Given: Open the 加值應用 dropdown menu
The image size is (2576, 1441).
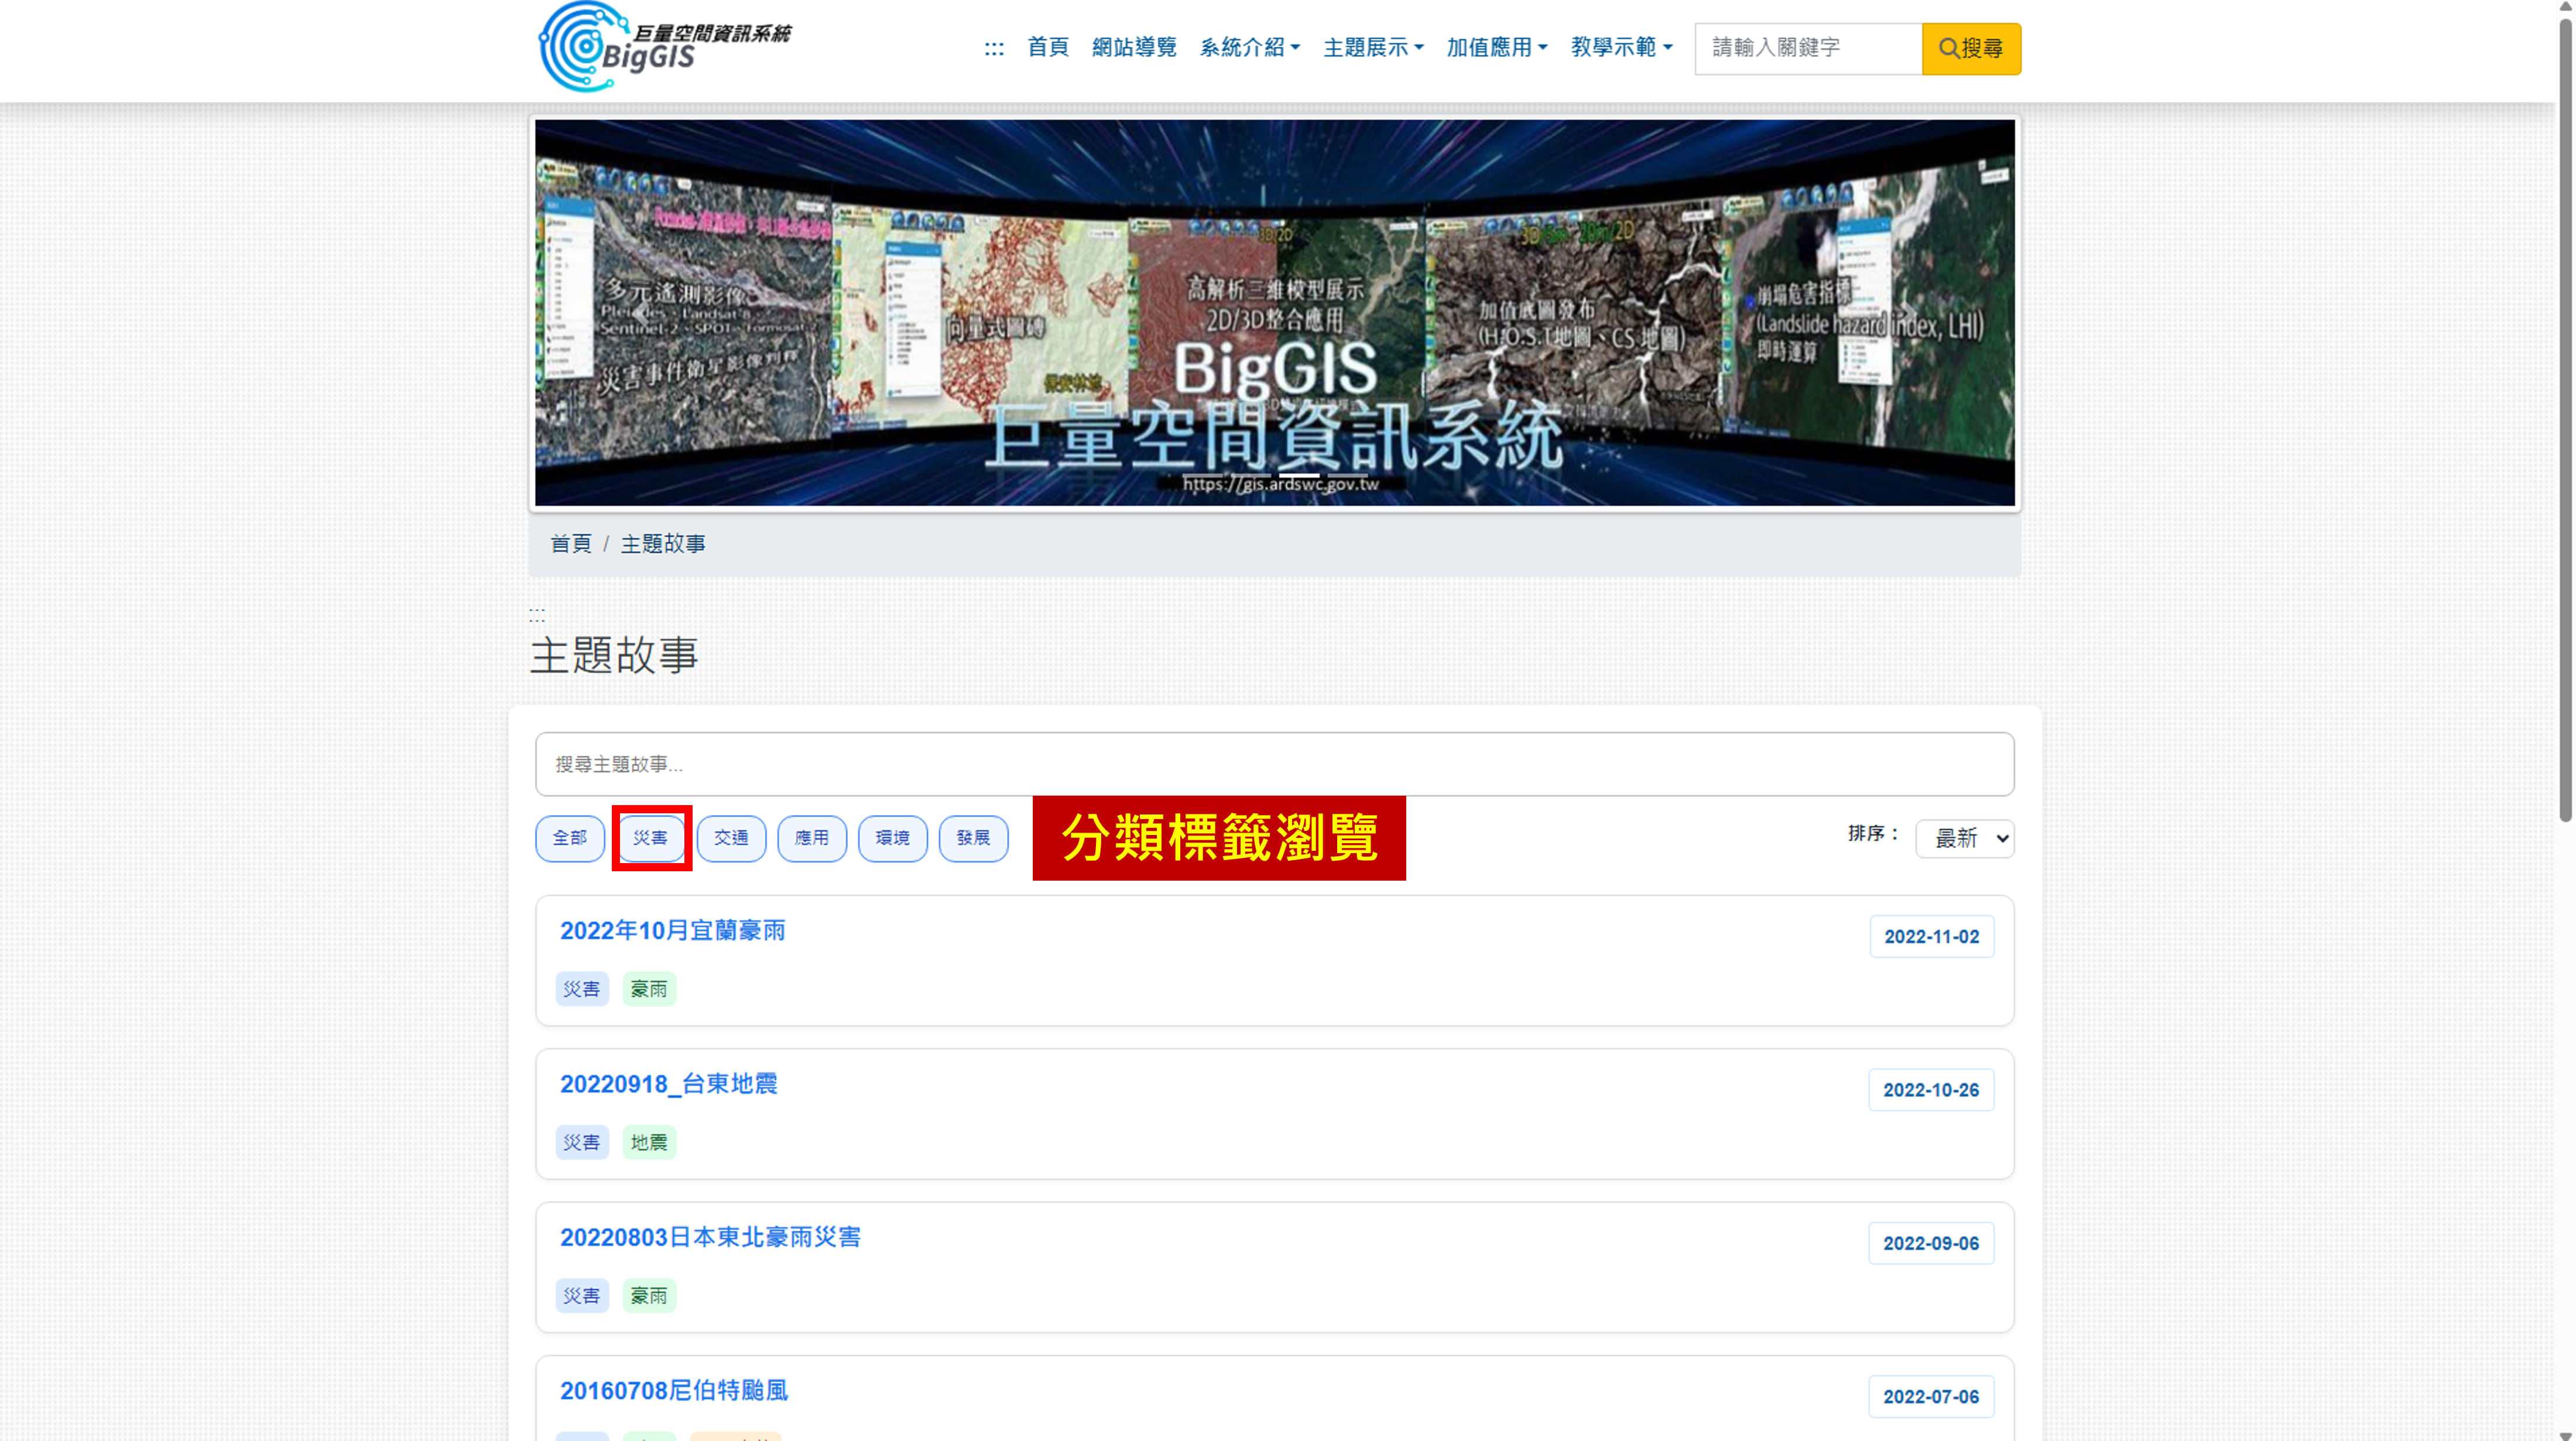Looking at the screenshot, I should pos(1496,47).
